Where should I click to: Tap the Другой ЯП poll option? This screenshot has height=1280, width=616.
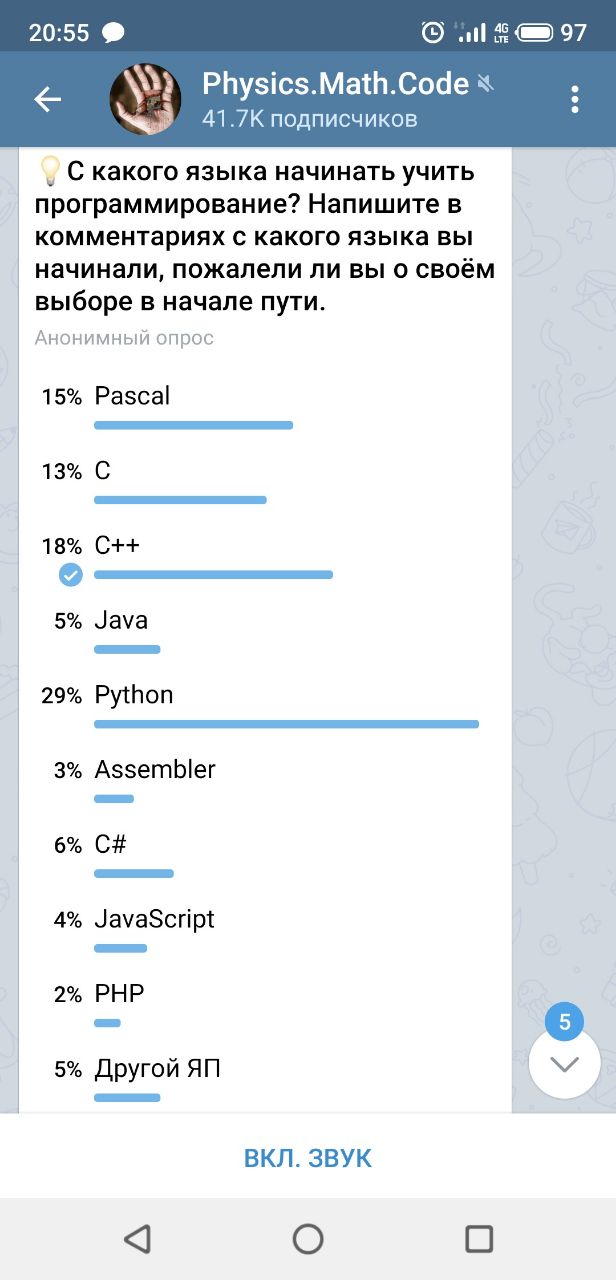[157, 1069]
